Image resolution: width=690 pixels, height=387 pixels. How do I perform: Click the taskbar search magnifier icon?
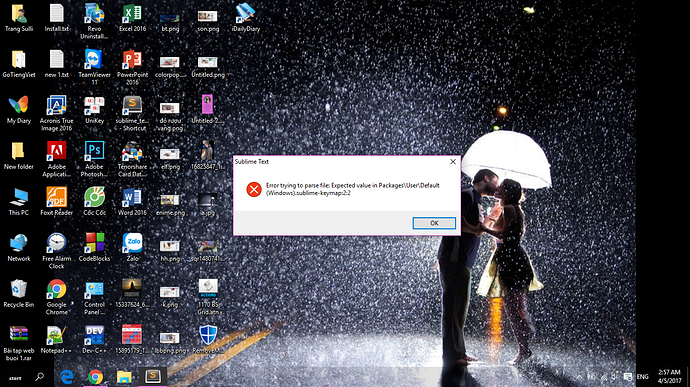[40, 377]
